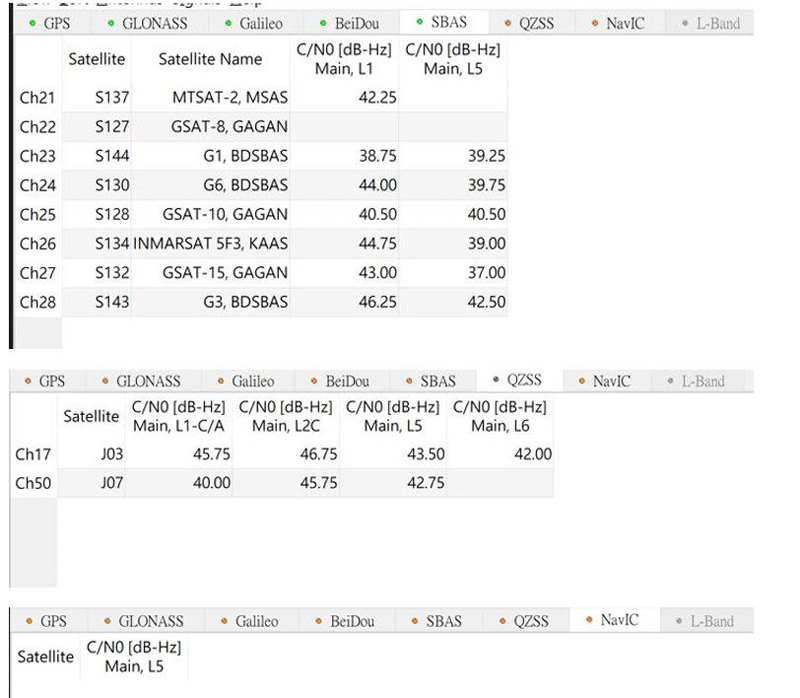Select the Ch28 row header
Viewport: 800px width, 698px height.
click(38, 303)
